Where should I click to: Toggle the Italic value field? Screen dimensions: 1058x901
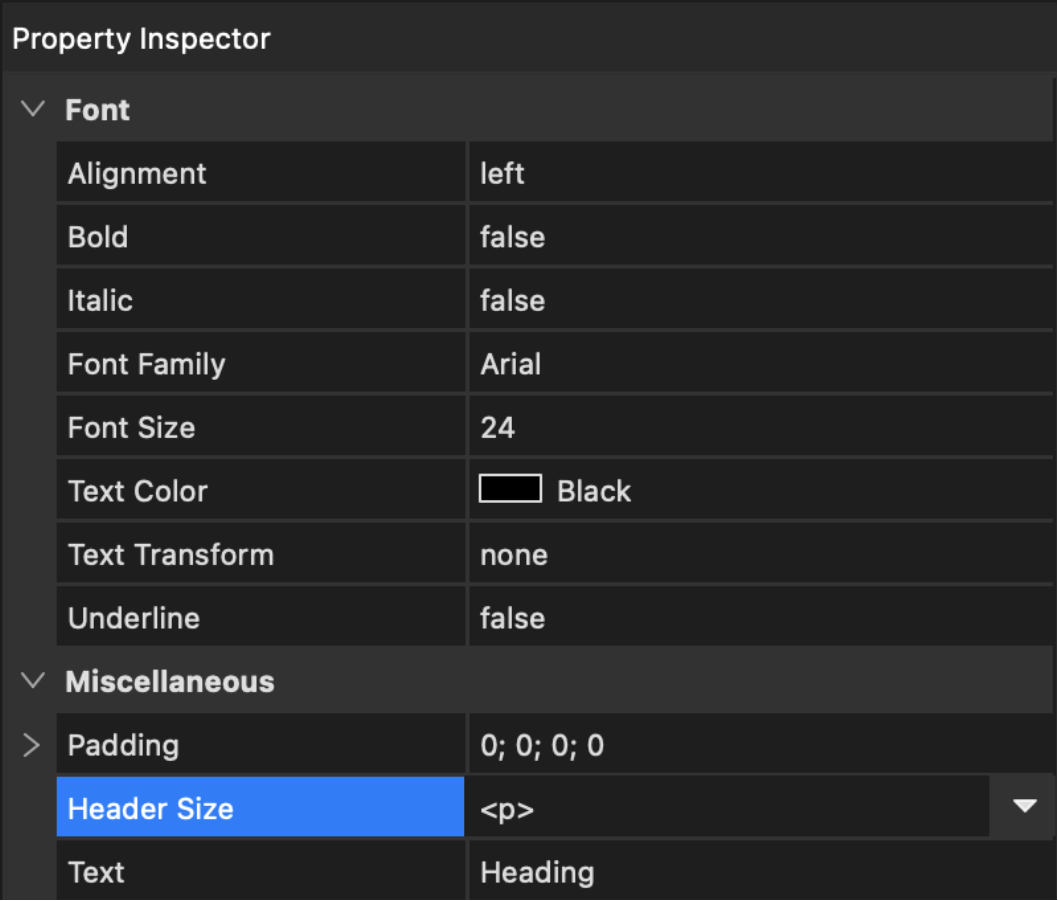pyautogui.click(x=512, y=301)
